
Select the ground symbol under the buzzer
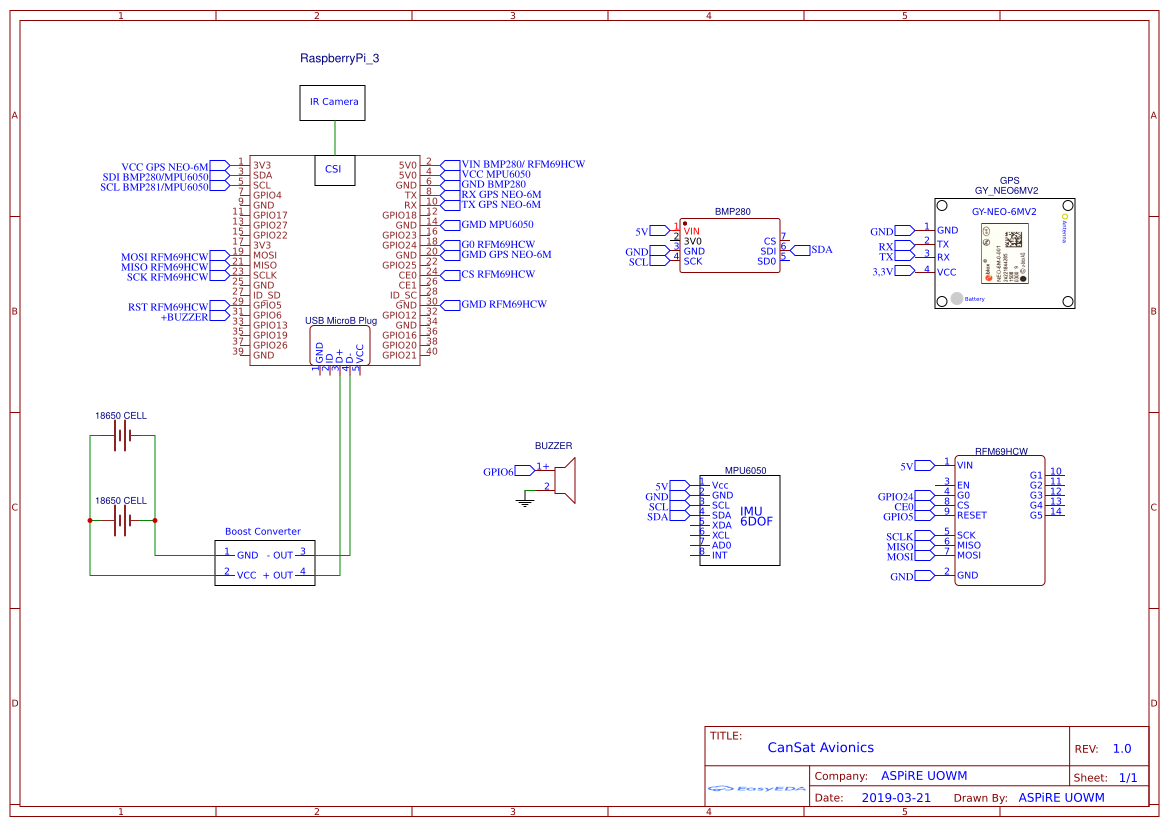click(525, 503)
